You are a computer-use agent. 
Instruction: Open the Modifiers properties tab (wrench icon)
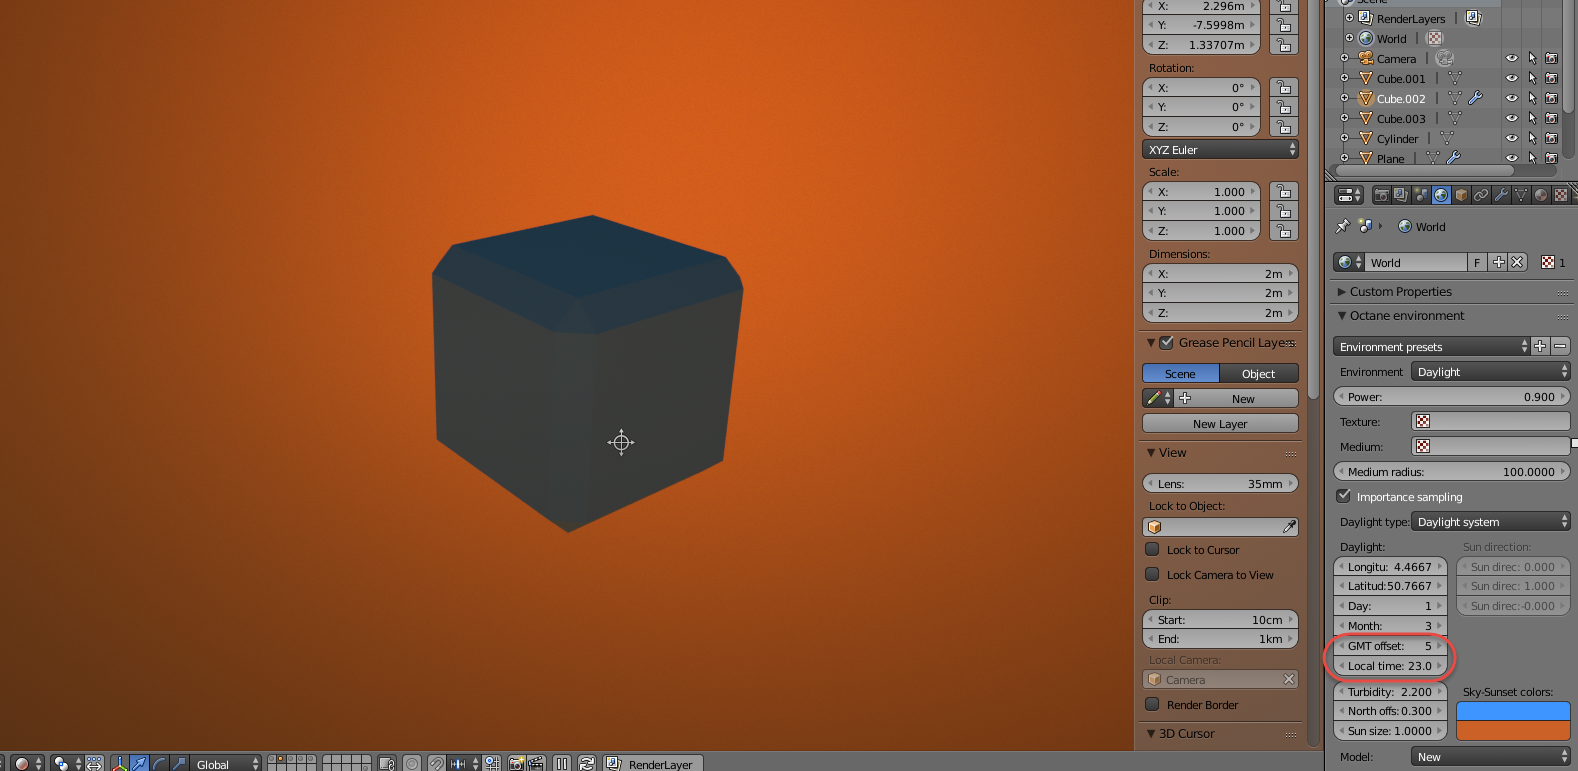click(x=1501, y=195)
